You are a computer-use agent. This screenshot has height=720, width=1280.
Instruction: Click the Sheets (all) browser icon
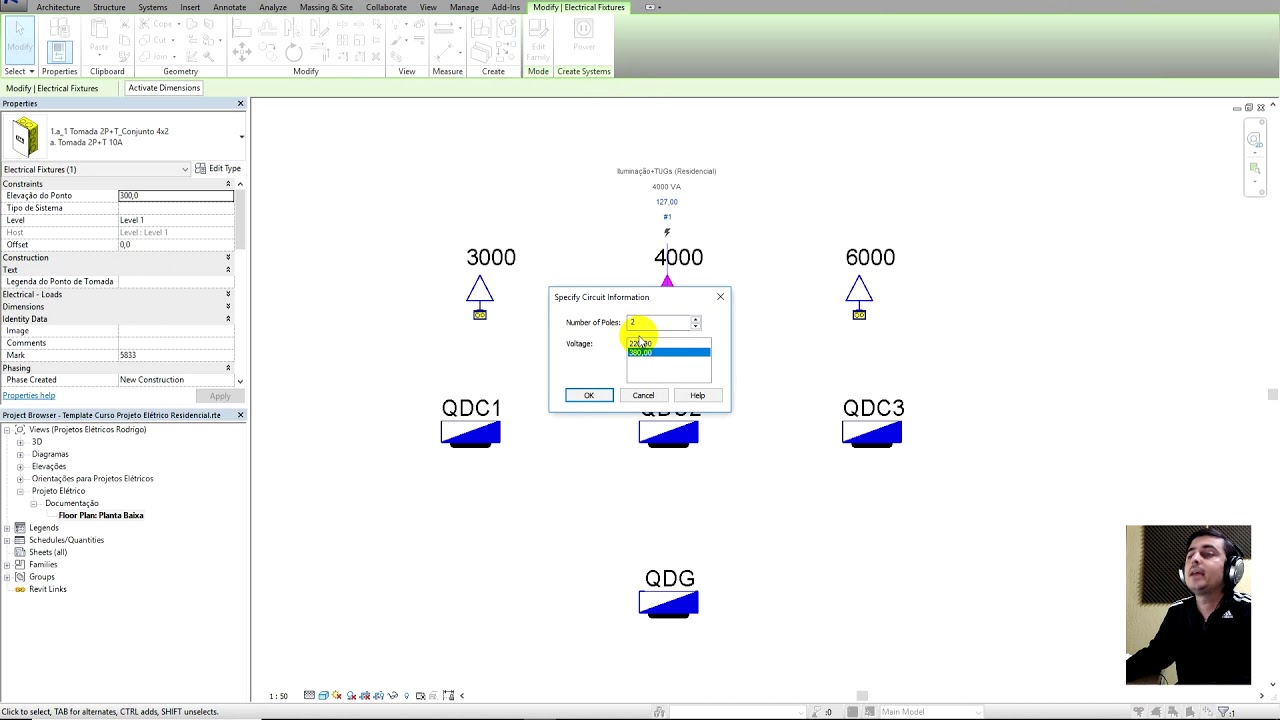click(20, 552)
